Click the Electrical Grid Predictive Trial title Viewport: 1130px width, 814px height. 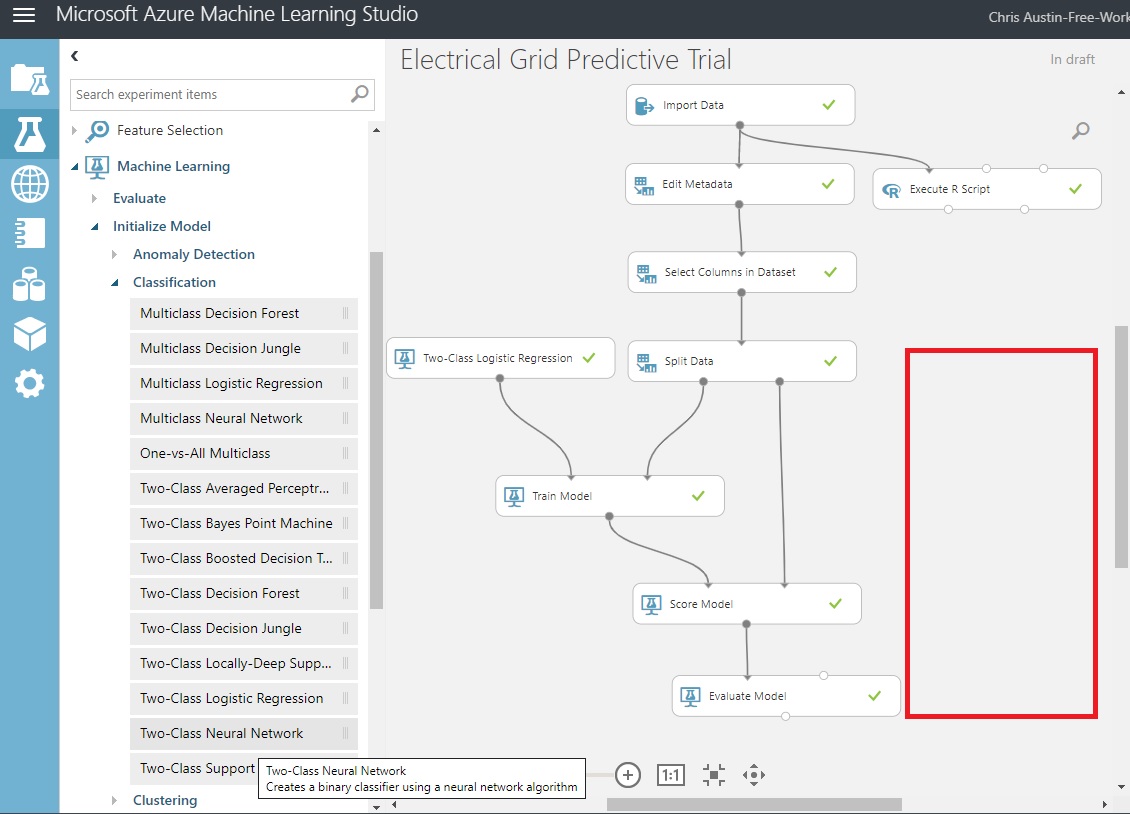point(566,59)
